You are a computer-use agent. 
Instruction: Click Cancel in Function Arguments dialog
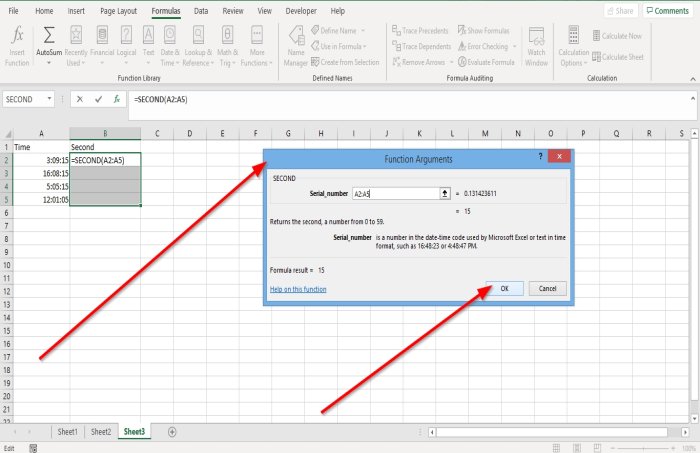pos(547,288)
